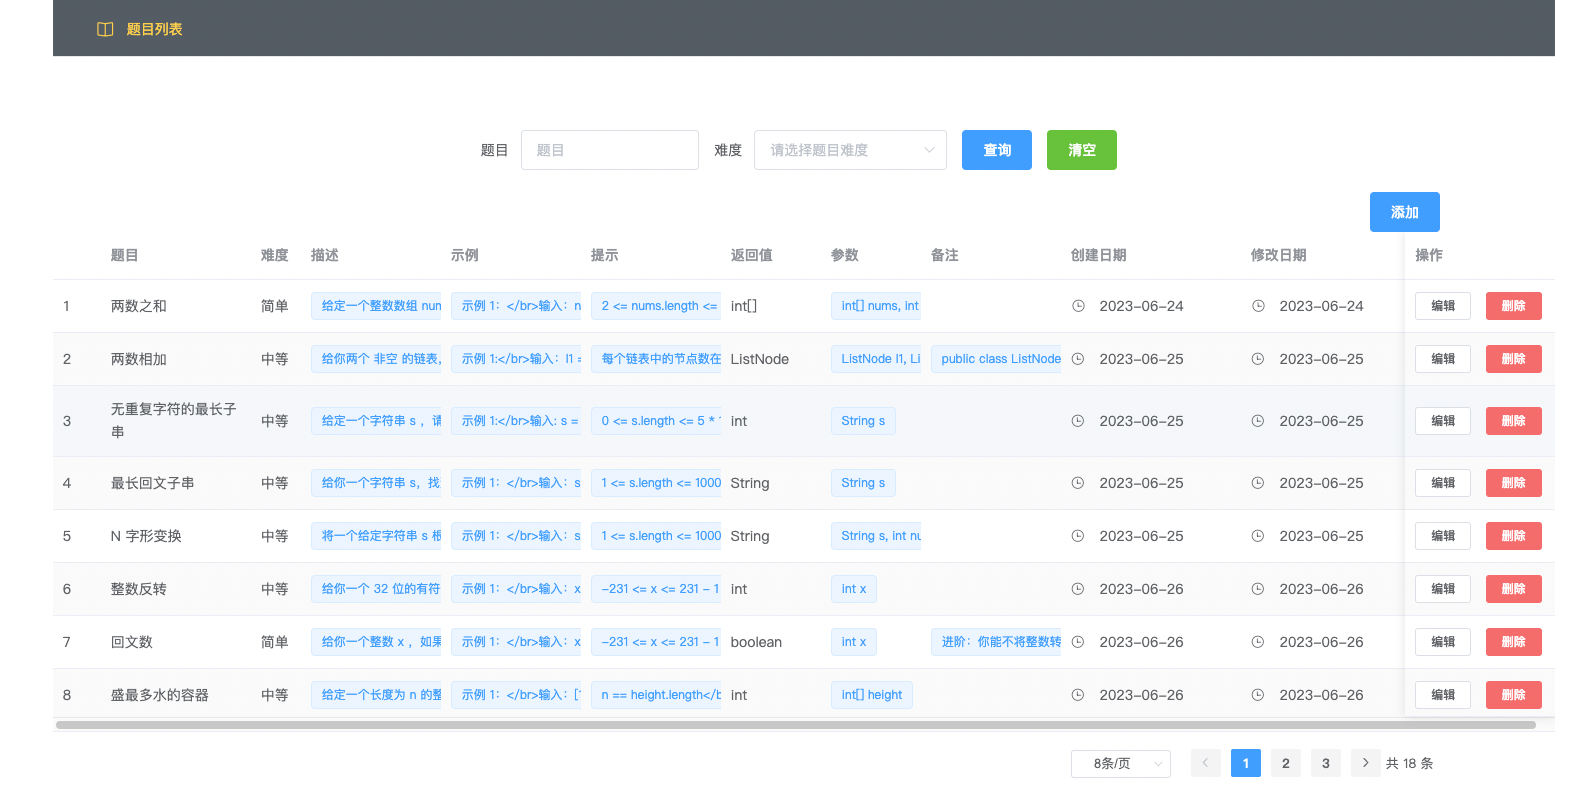The image size is (1590, 810).
Task: Delete the 回文数 problem row
Action: (x=1513, y=642)
